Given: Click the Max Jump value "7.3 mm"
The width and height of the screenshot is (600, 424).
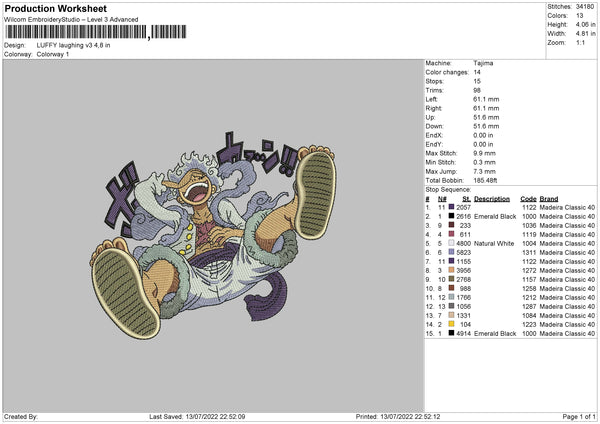Looking at the screenshot, I should [x=484, y=171].
